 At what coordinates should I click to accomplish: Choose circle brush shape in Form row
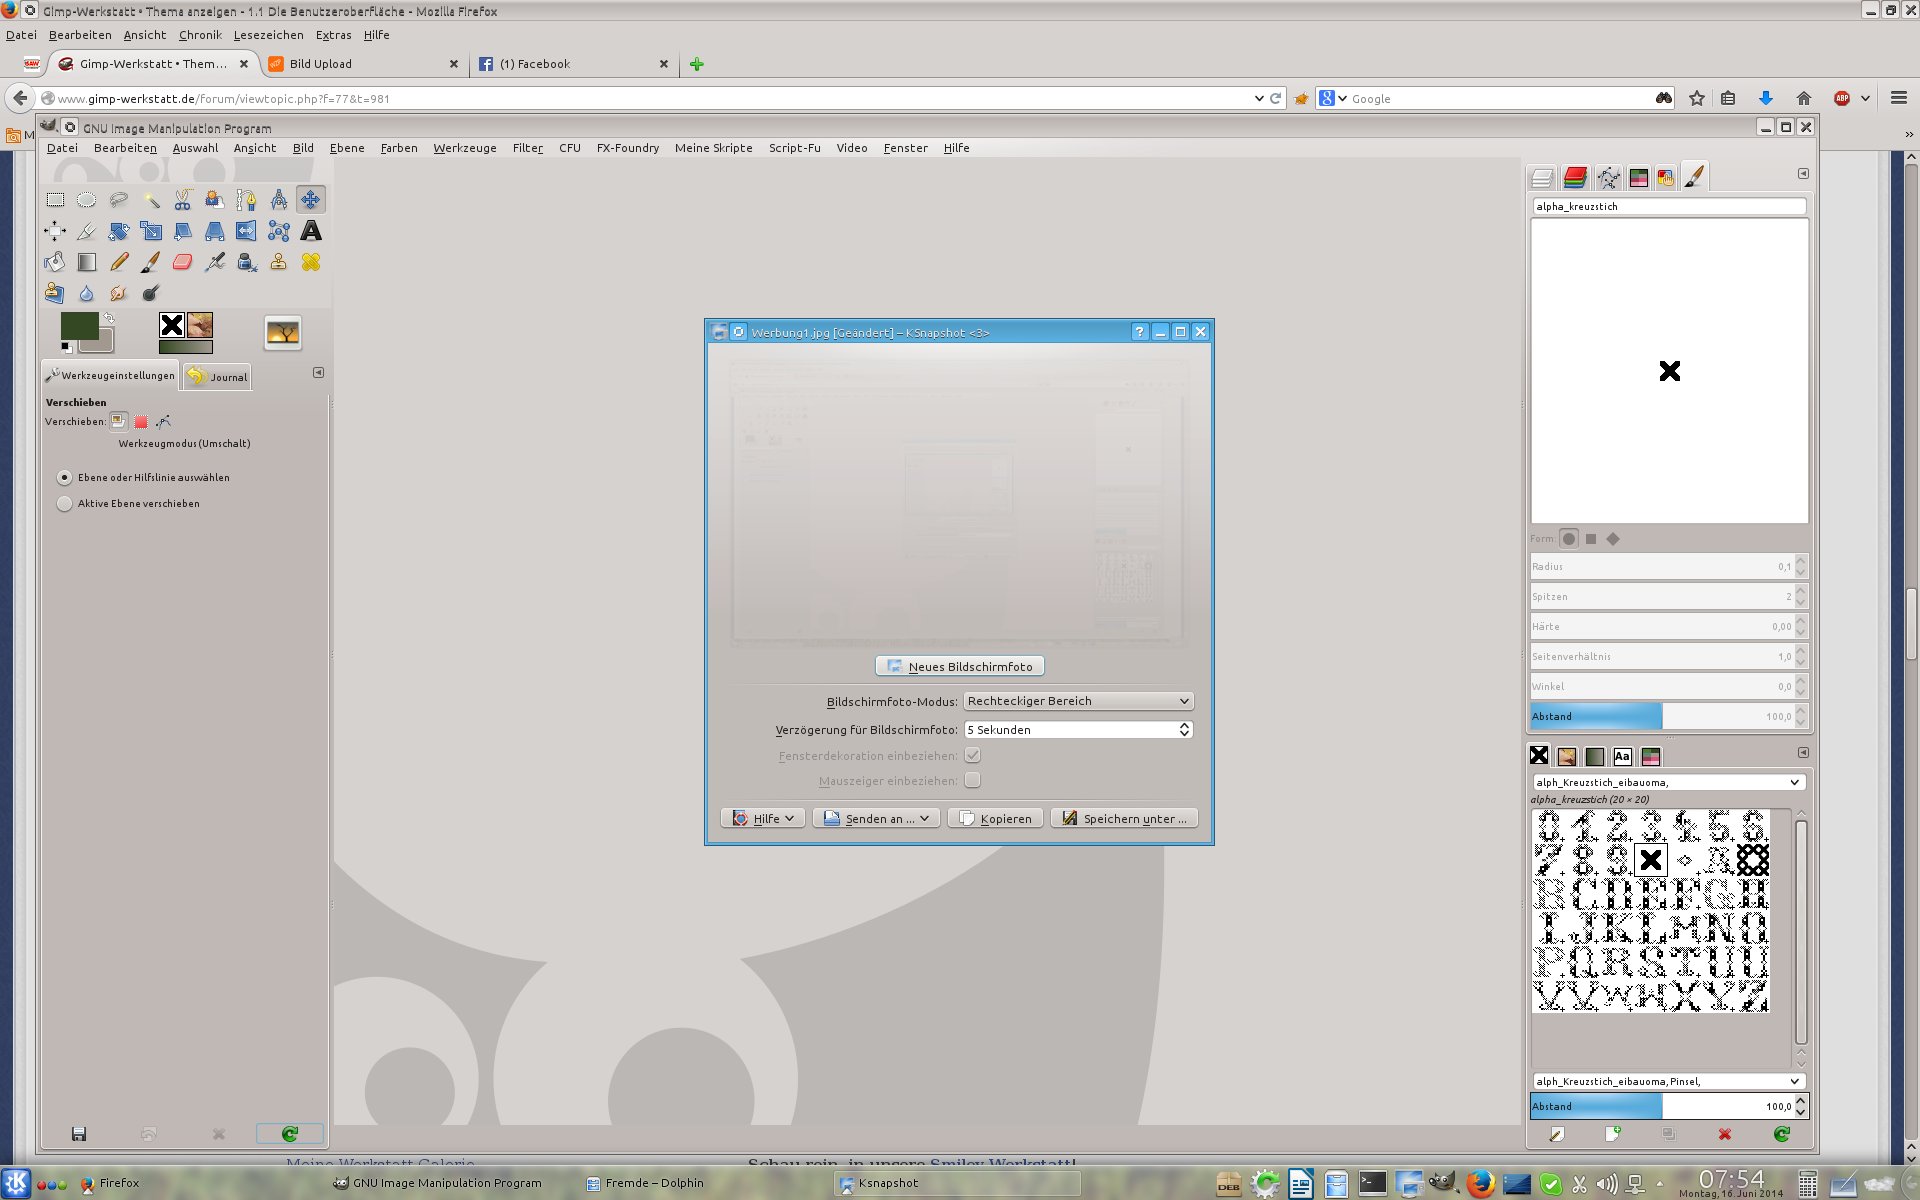tap(1569, 539)
